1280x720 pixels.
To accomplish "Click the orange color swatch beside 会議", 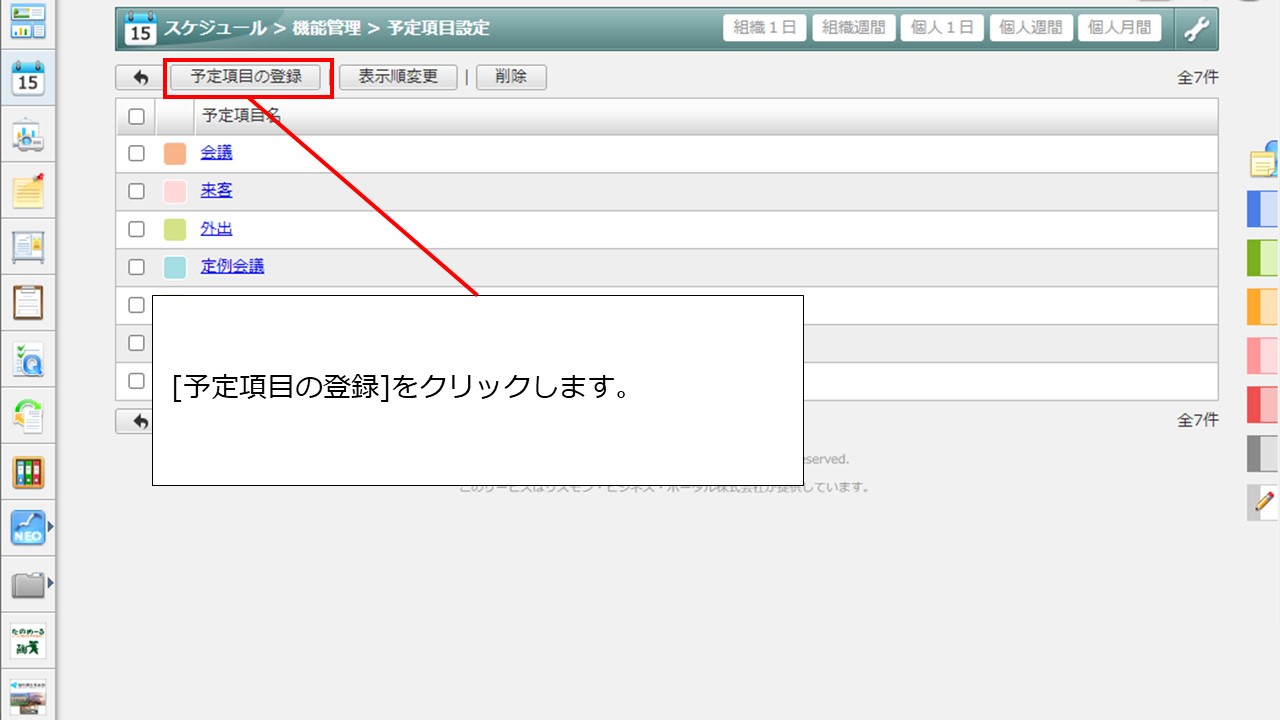I will (175, 153).
